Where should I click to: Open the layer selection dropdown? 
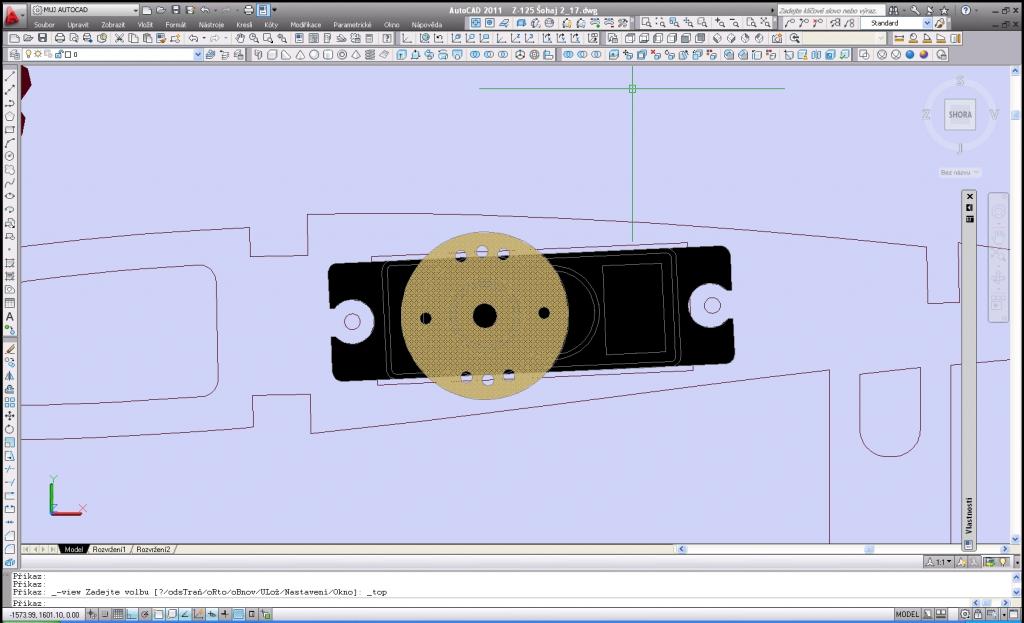coord(196,54)
